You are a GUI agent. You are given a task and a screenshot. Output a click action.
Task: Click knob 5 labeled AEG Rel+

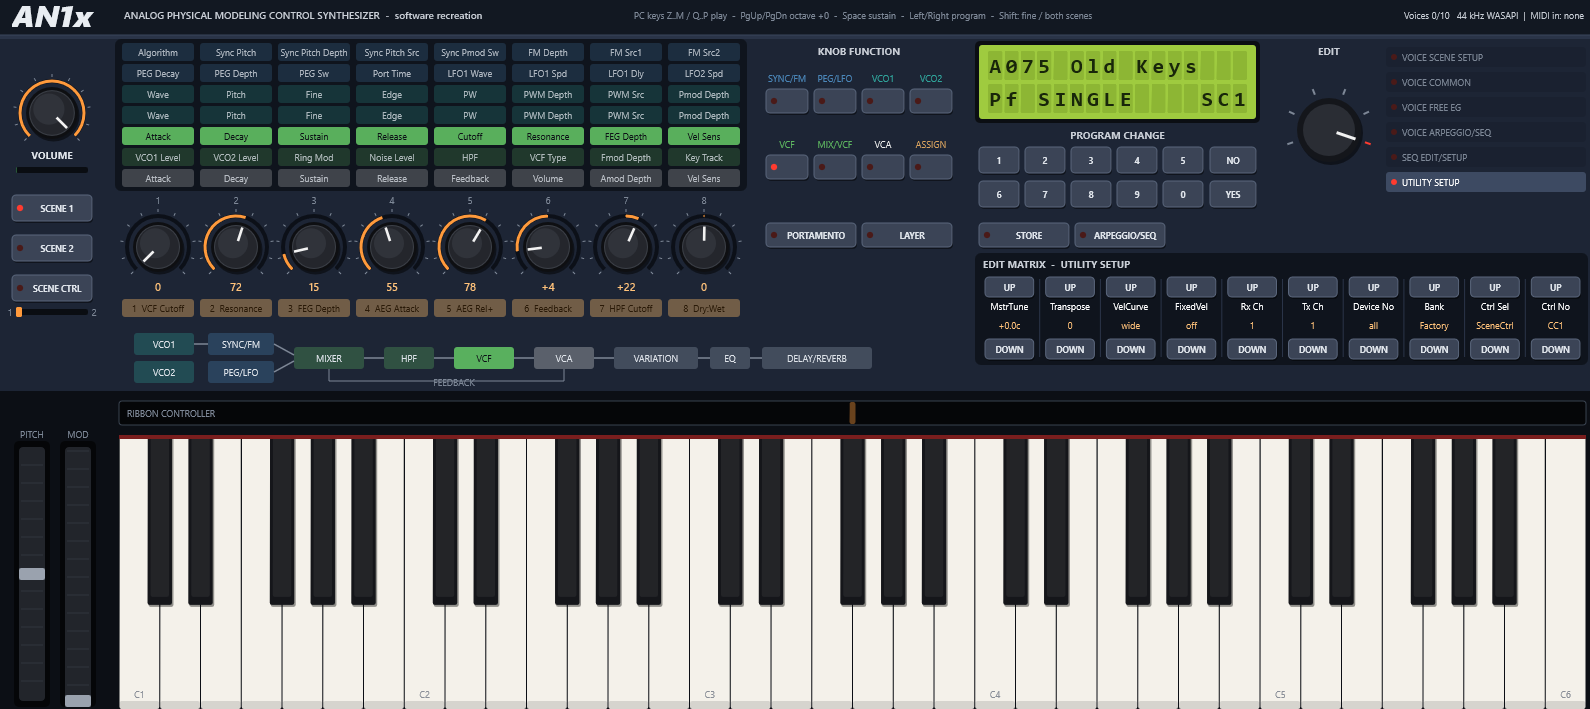point(470,245)
